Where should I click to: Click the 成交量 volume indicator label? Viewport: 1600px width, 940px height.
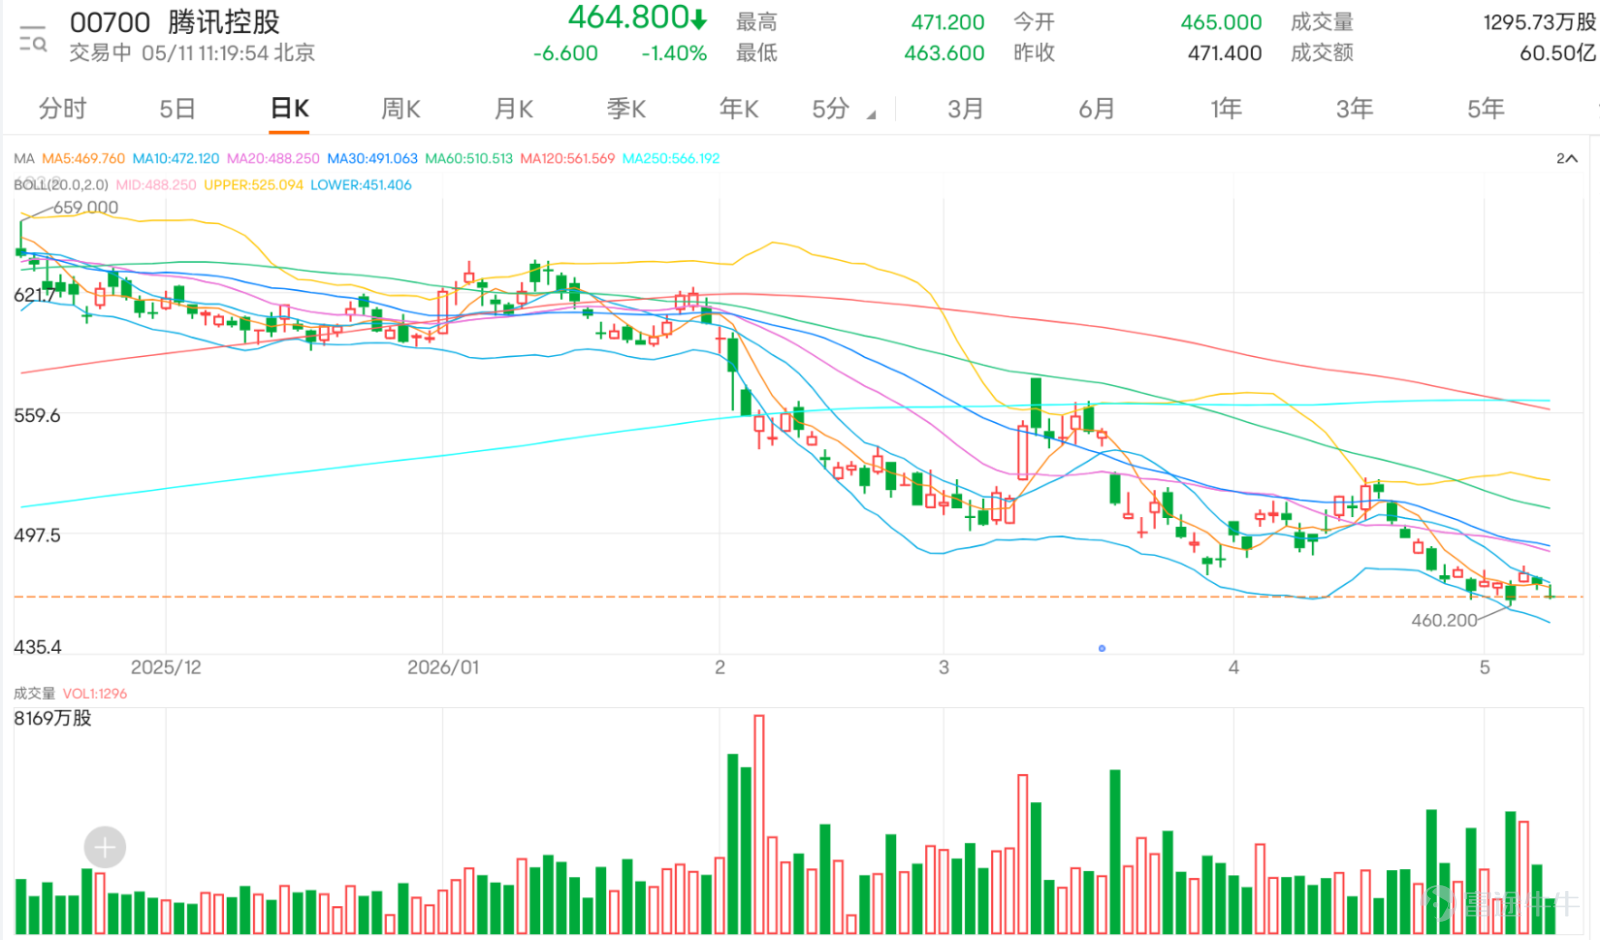click(x=34, y=693)
